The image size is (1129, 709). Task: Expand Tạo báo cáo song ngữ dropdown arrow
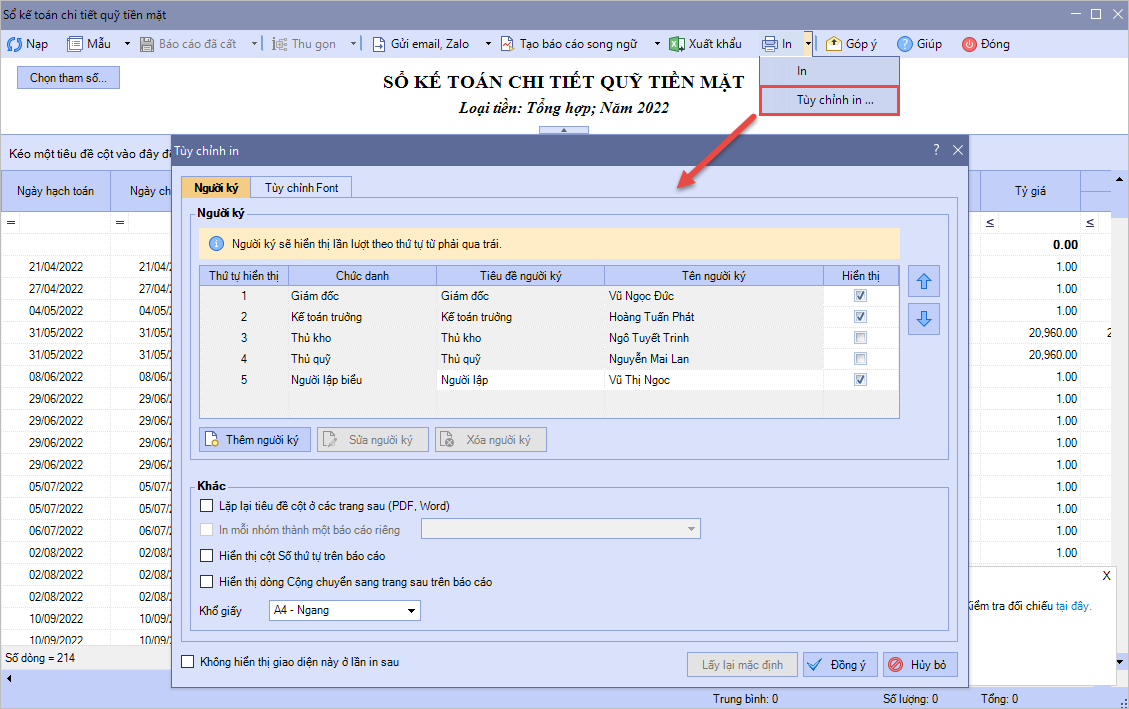point(657,44)
